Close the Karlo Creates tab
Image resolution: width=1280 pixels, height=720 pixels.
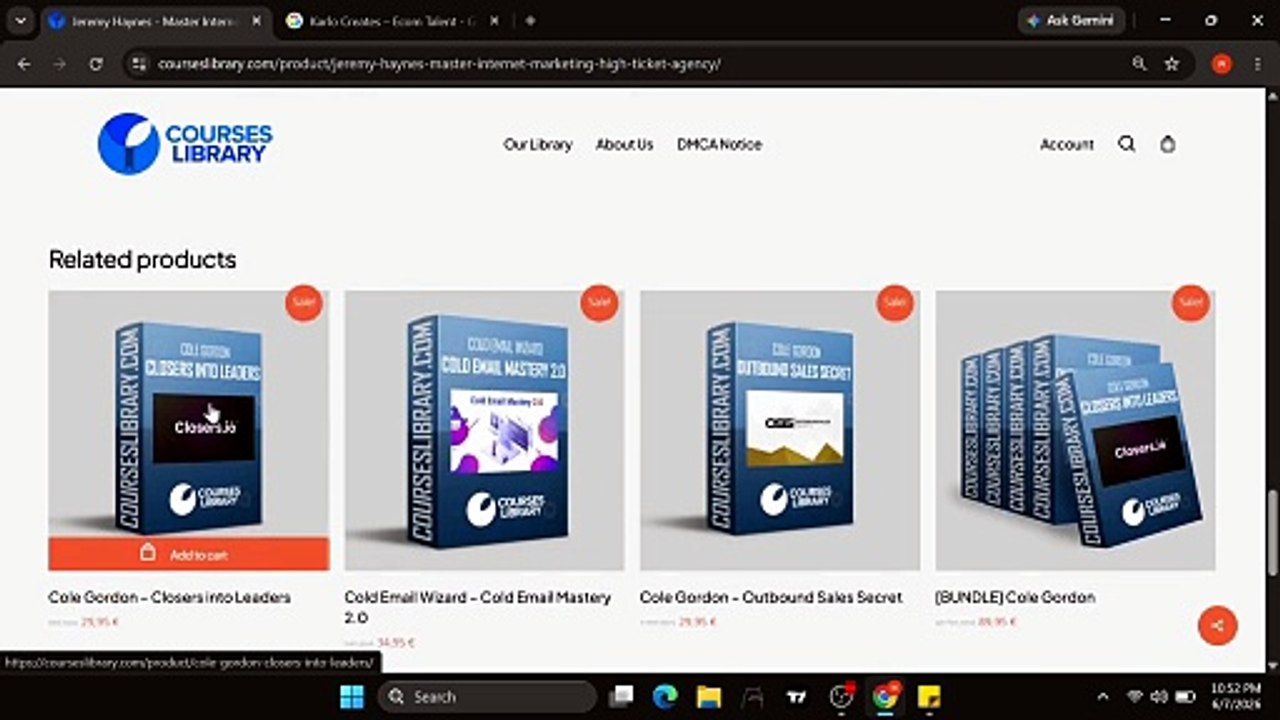click(x=494, y=20)
